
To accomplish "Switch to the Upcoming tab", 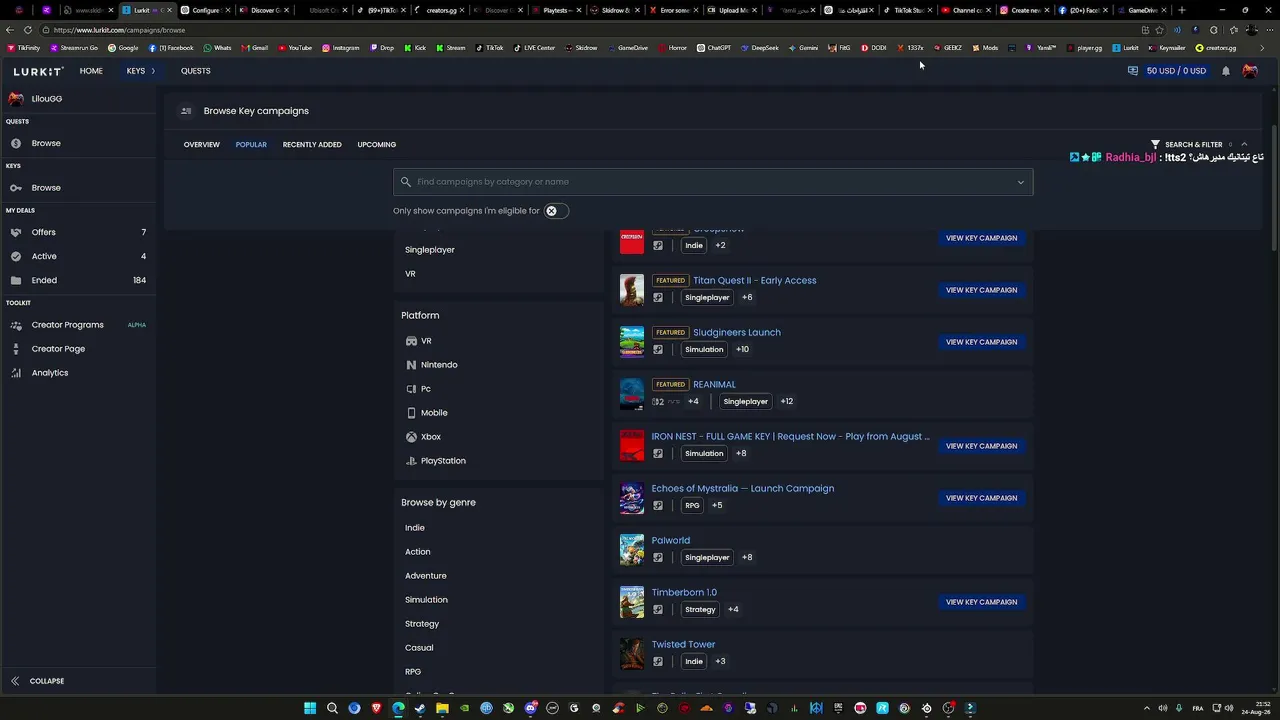I will pos(377,145).
